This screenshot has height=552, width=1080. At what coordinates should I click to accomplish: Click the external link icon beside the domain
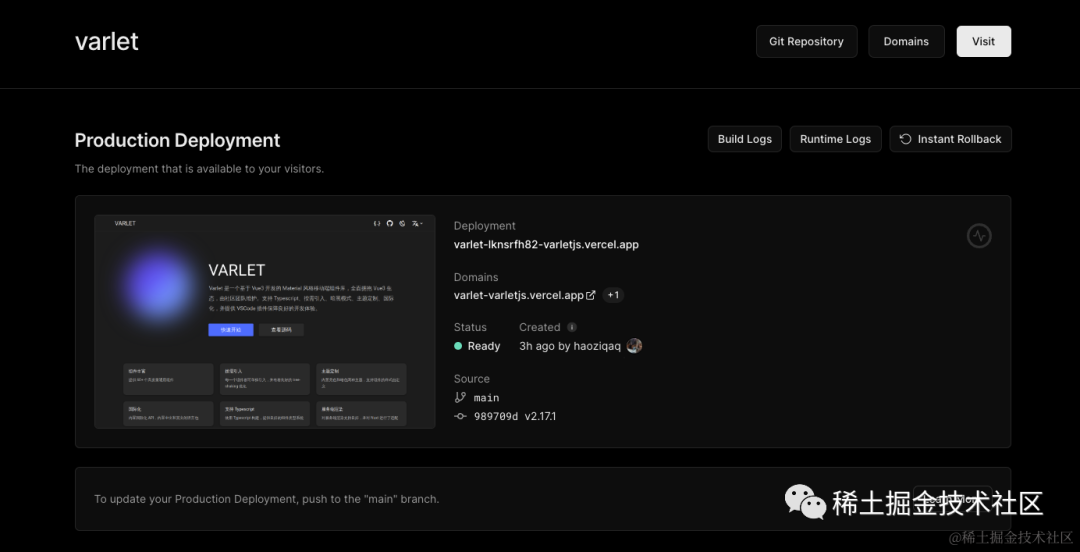pos(590,295)
